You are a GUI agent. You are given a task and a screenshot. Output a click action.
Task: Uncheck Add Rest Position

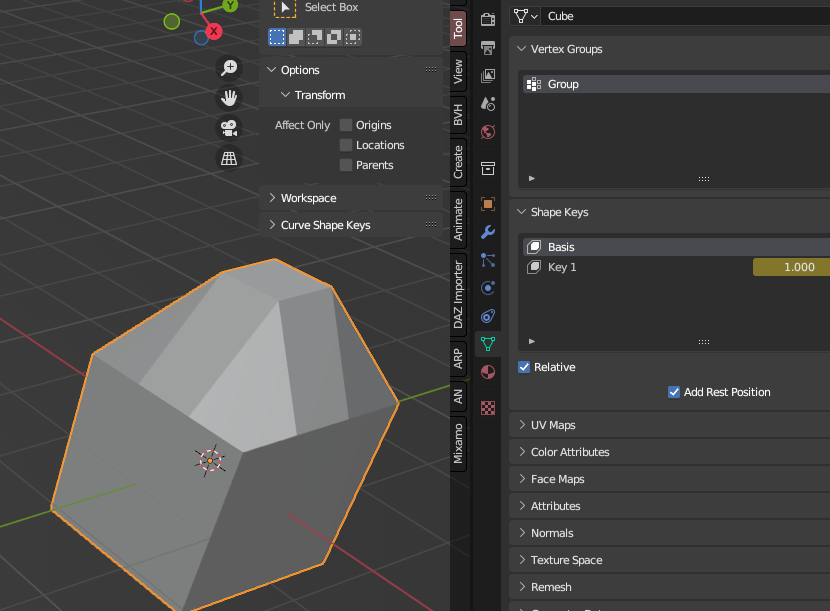pos(673,392)
